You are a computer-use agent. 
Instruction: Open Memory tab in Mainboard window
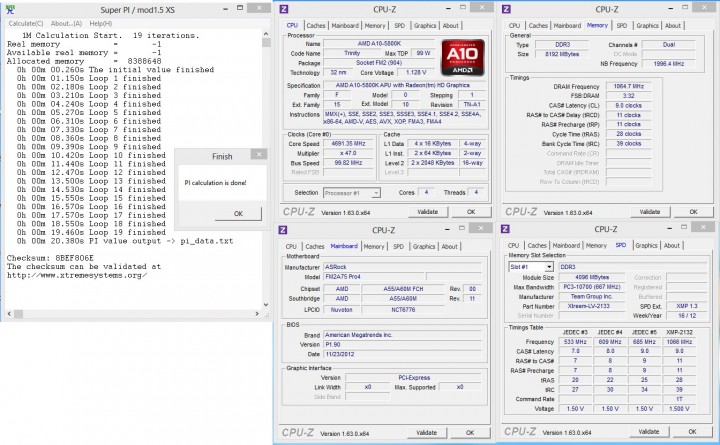coord(374,247)
